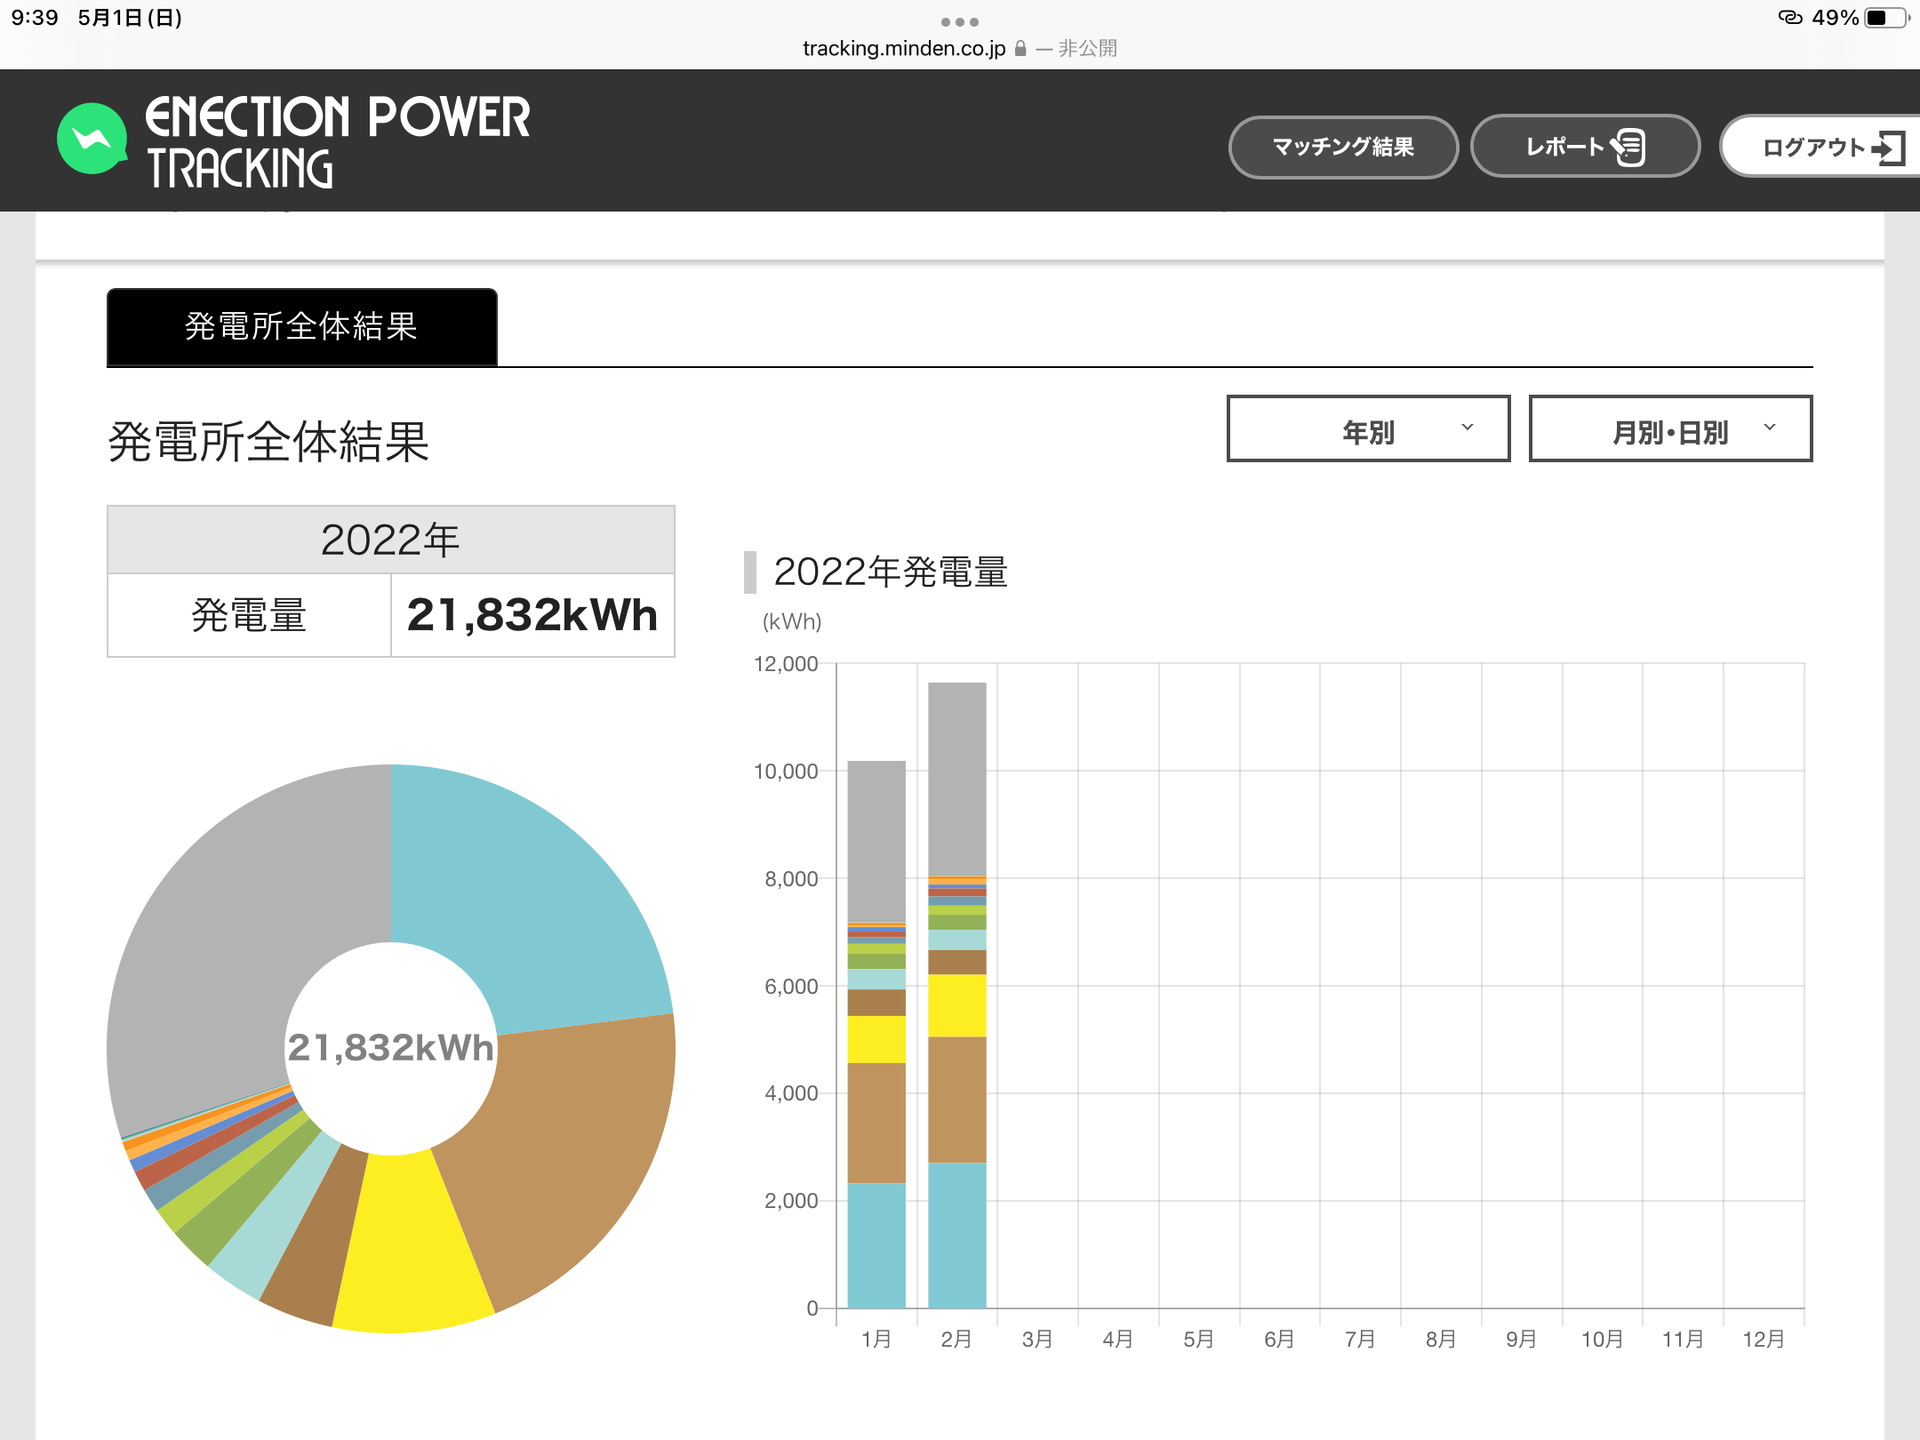Select the 発電所全体結果 tab

(302, 327)
